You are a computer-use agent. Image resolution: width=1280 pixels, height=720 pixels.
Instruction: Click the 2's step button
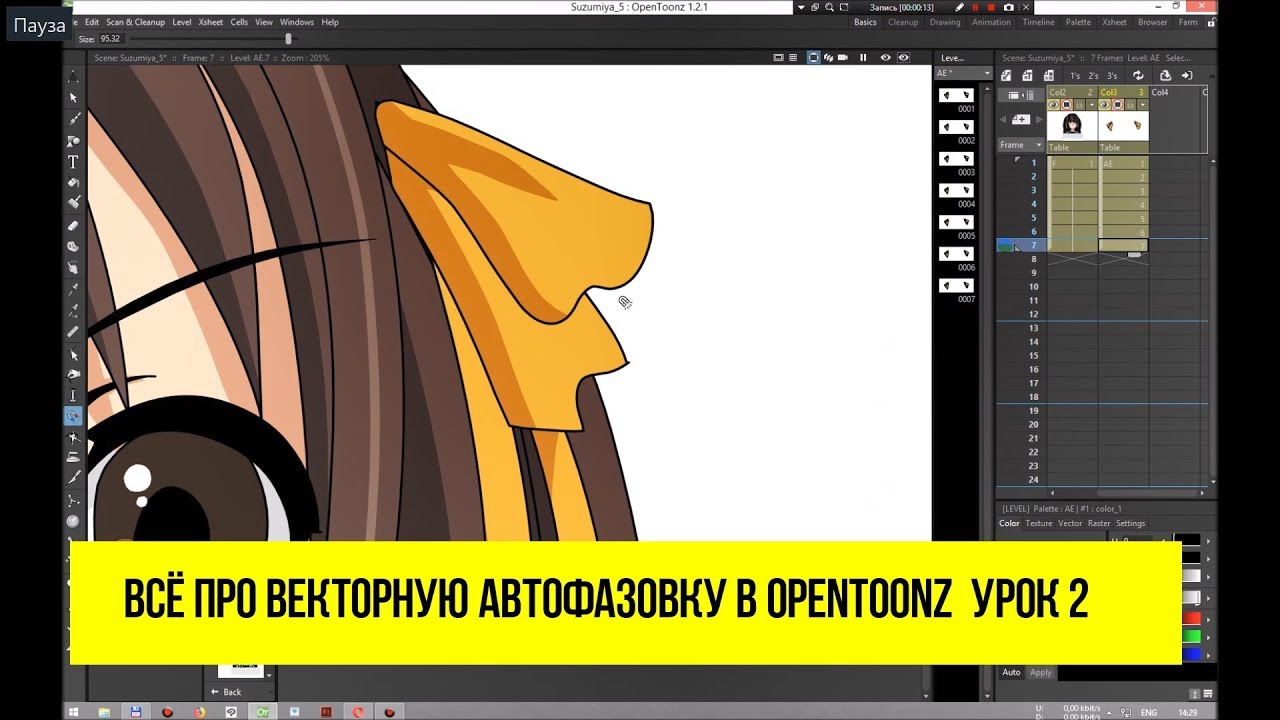[1093, 75]
